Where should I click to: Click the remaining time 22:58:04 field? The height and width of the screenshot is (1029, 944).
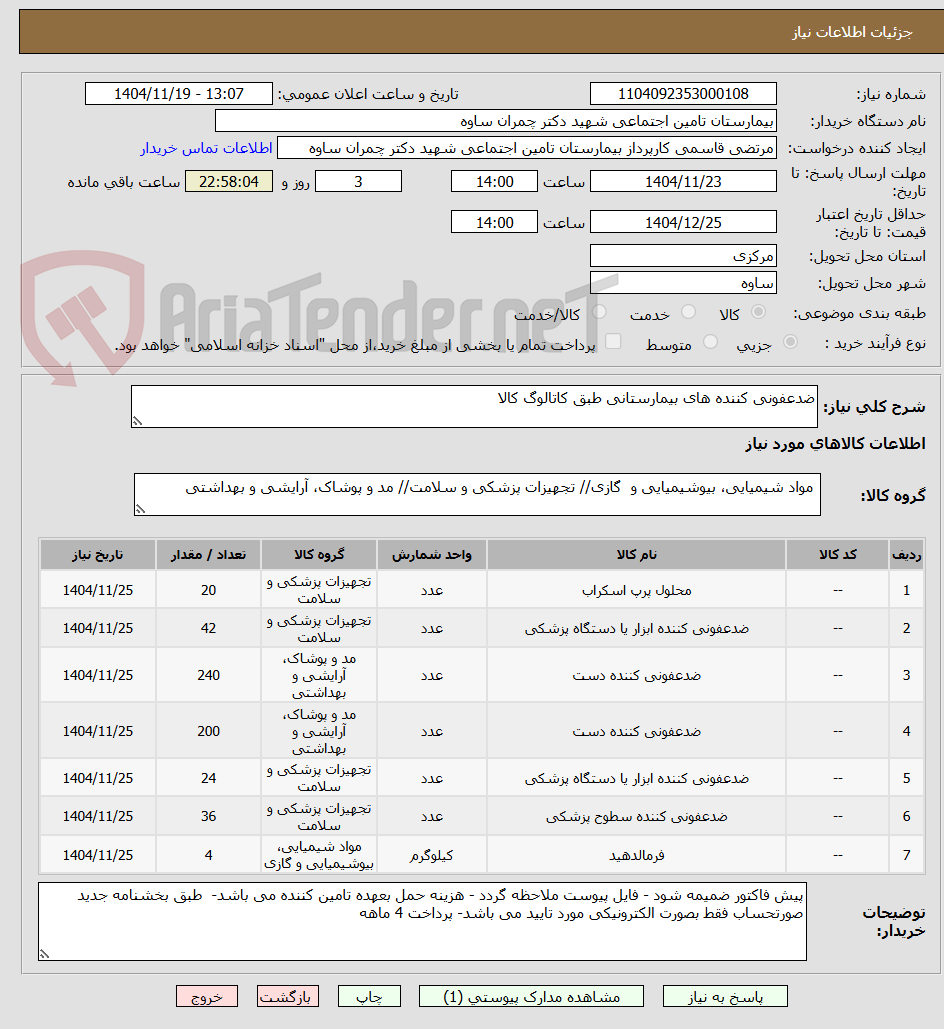(228, 181)
